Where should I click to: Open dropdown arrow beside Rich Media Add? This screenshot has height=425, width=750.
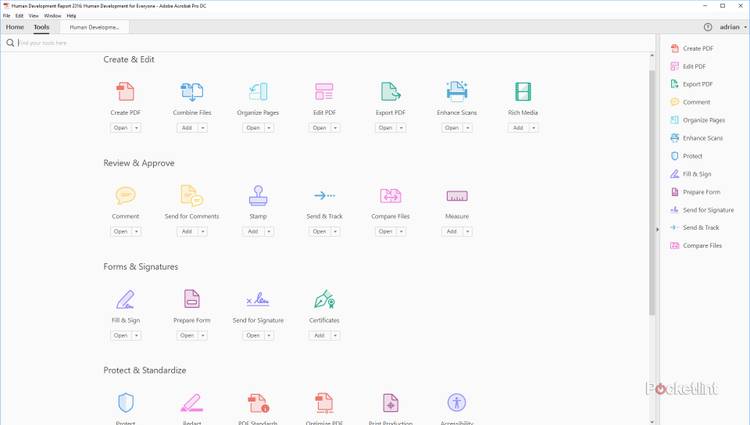click(x=534, y=128)
